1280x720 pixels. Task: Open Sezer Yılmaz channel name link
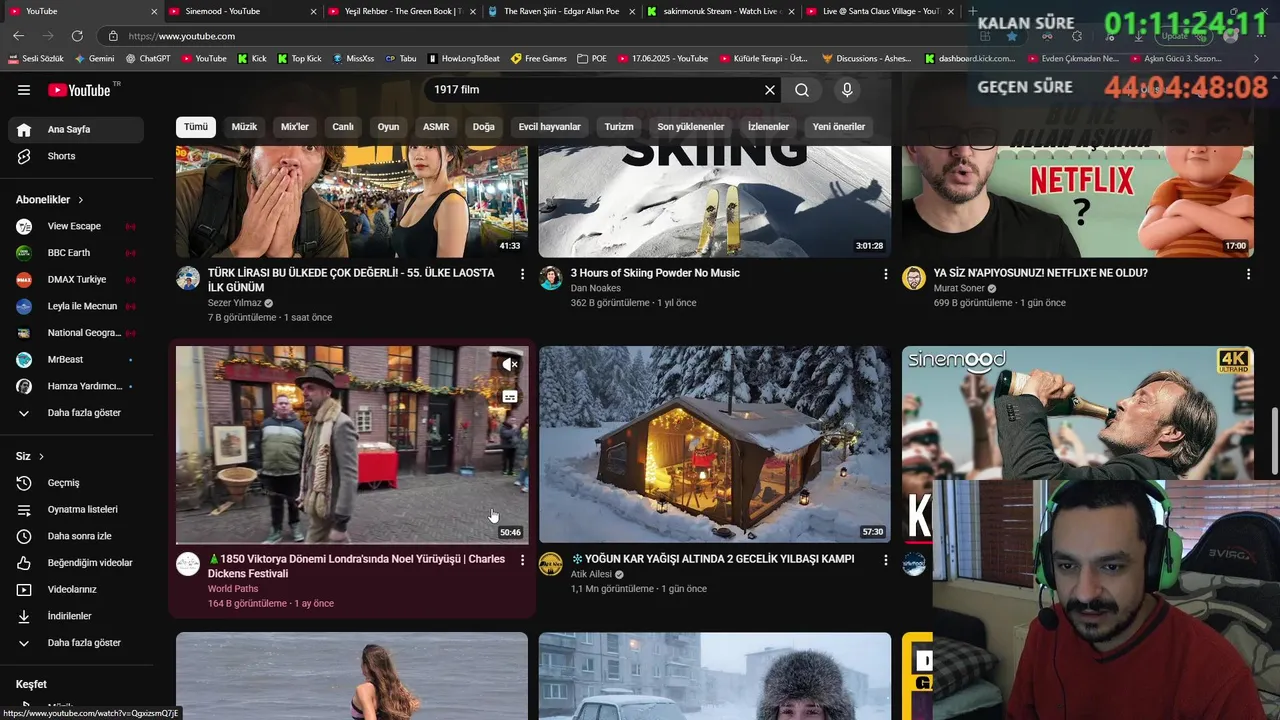click(235, 303)
